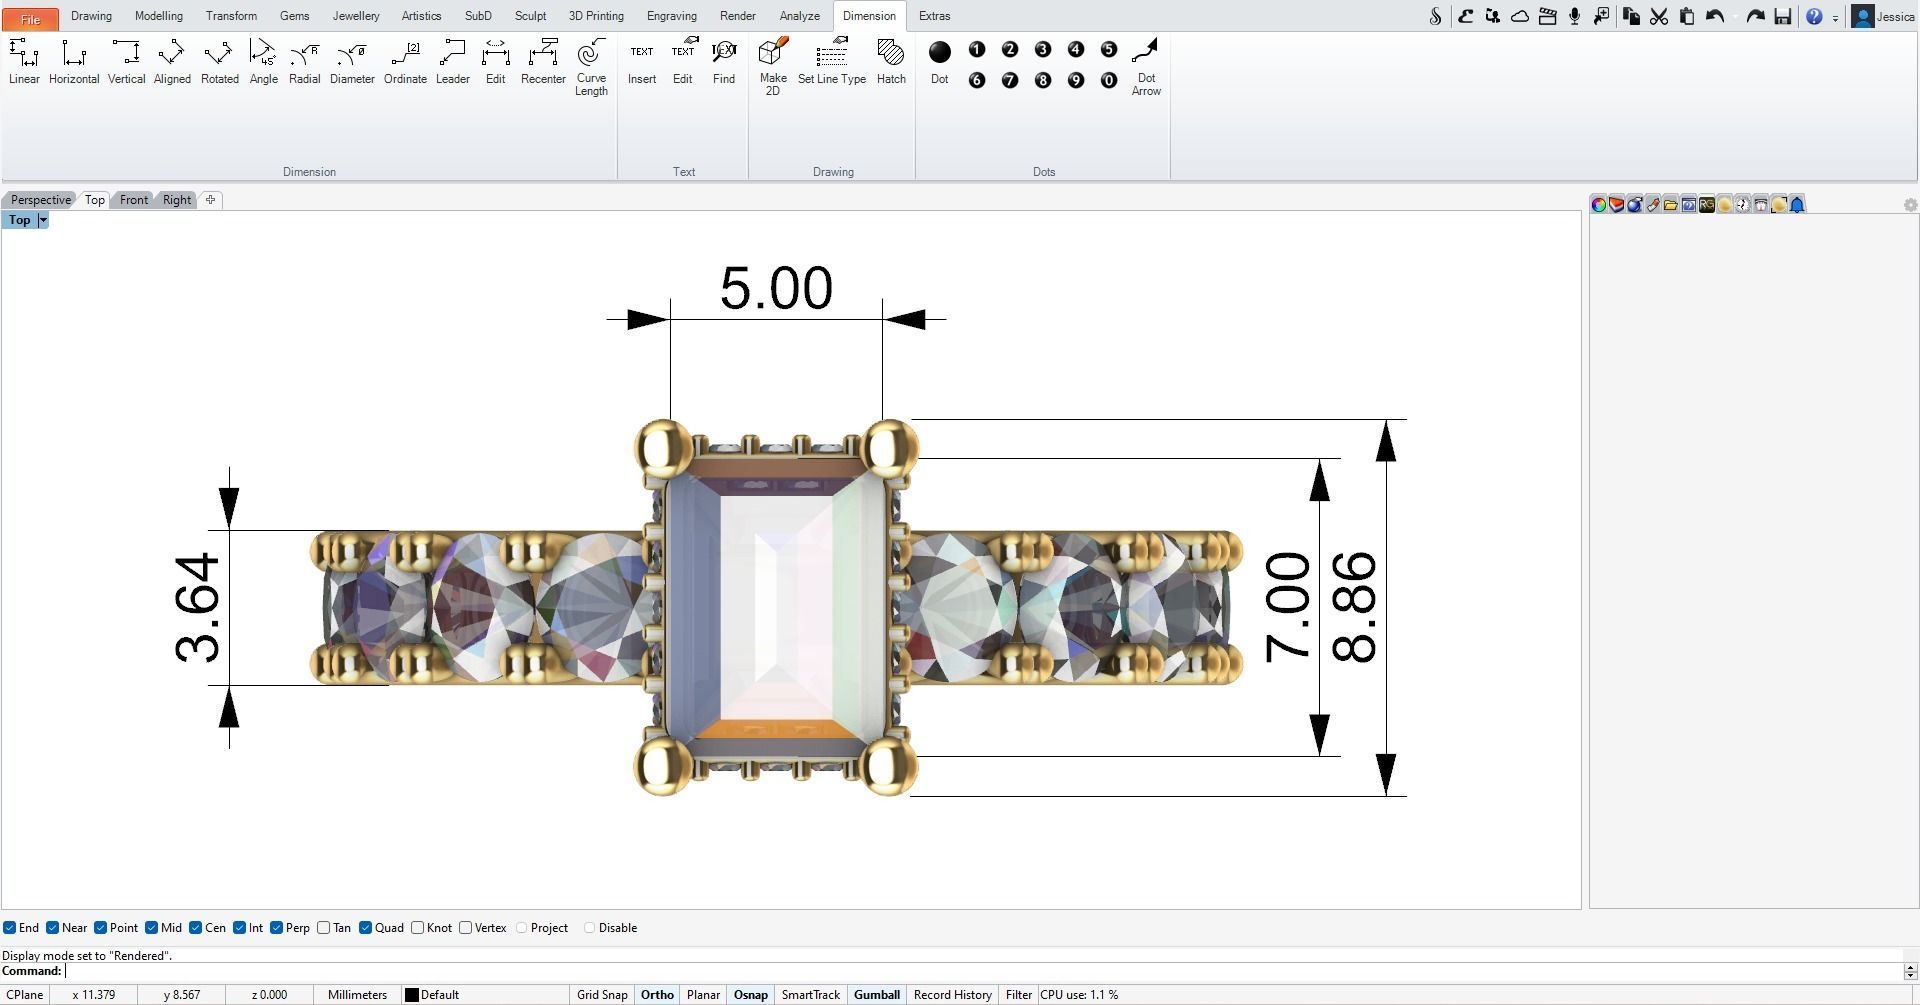Toggle SmartTrack in the status bar
Image resolution: width=1920 pixels, height=1005 pixels.
(810, 995)
